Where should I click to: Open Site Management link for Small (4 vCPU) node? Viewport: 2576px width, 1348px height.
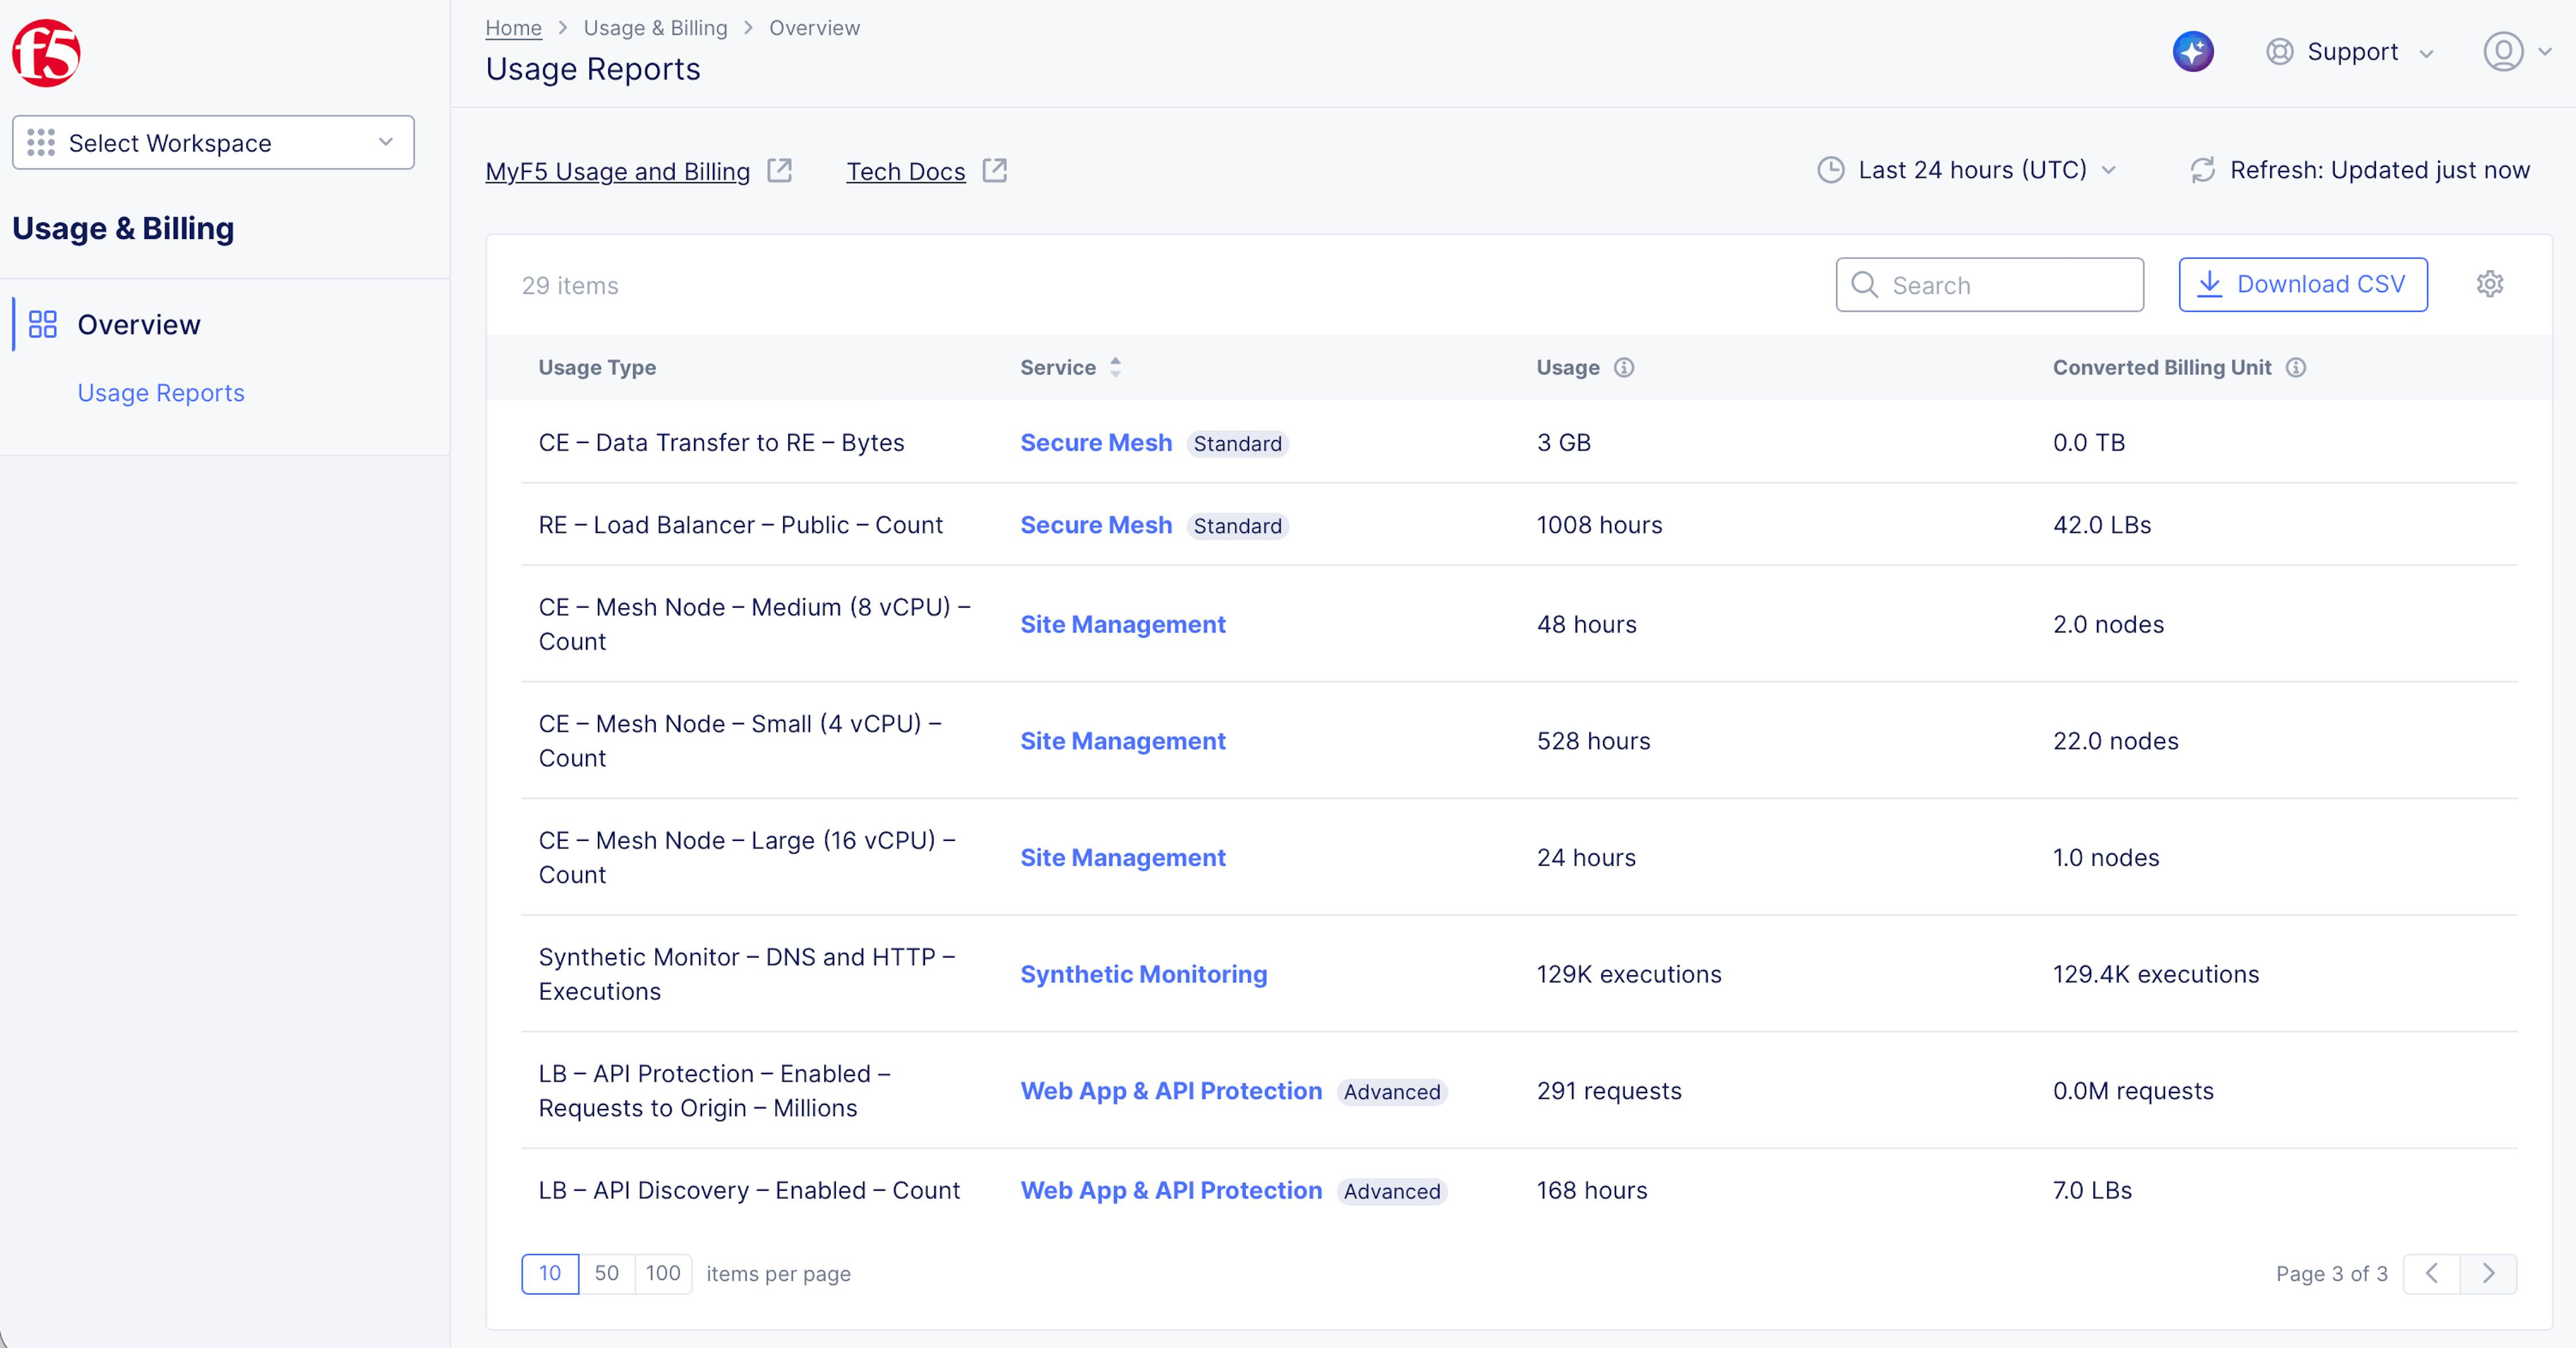pyautogui.click(x=1122, y=741)
